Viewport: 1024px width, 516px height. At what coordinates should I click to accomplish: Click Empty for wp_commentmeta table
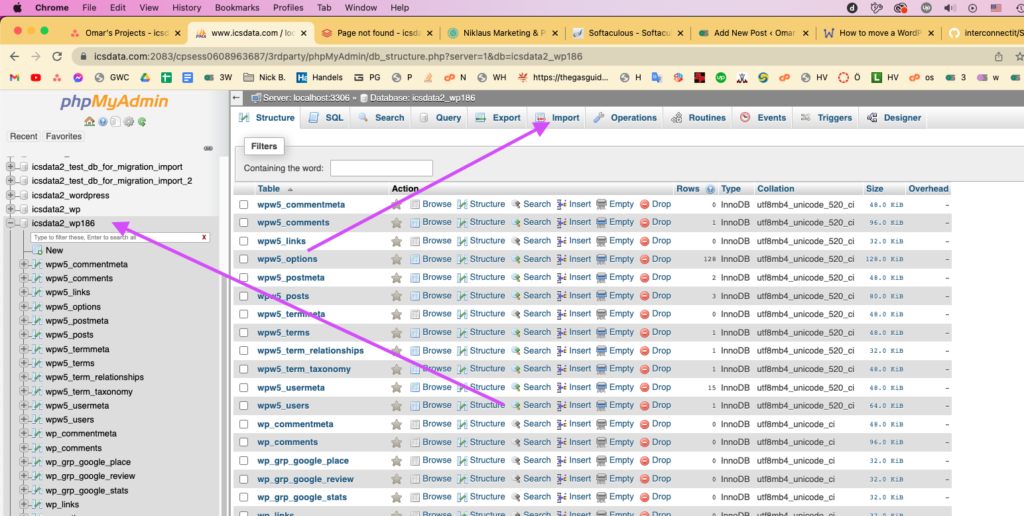[x=615, y=424]
